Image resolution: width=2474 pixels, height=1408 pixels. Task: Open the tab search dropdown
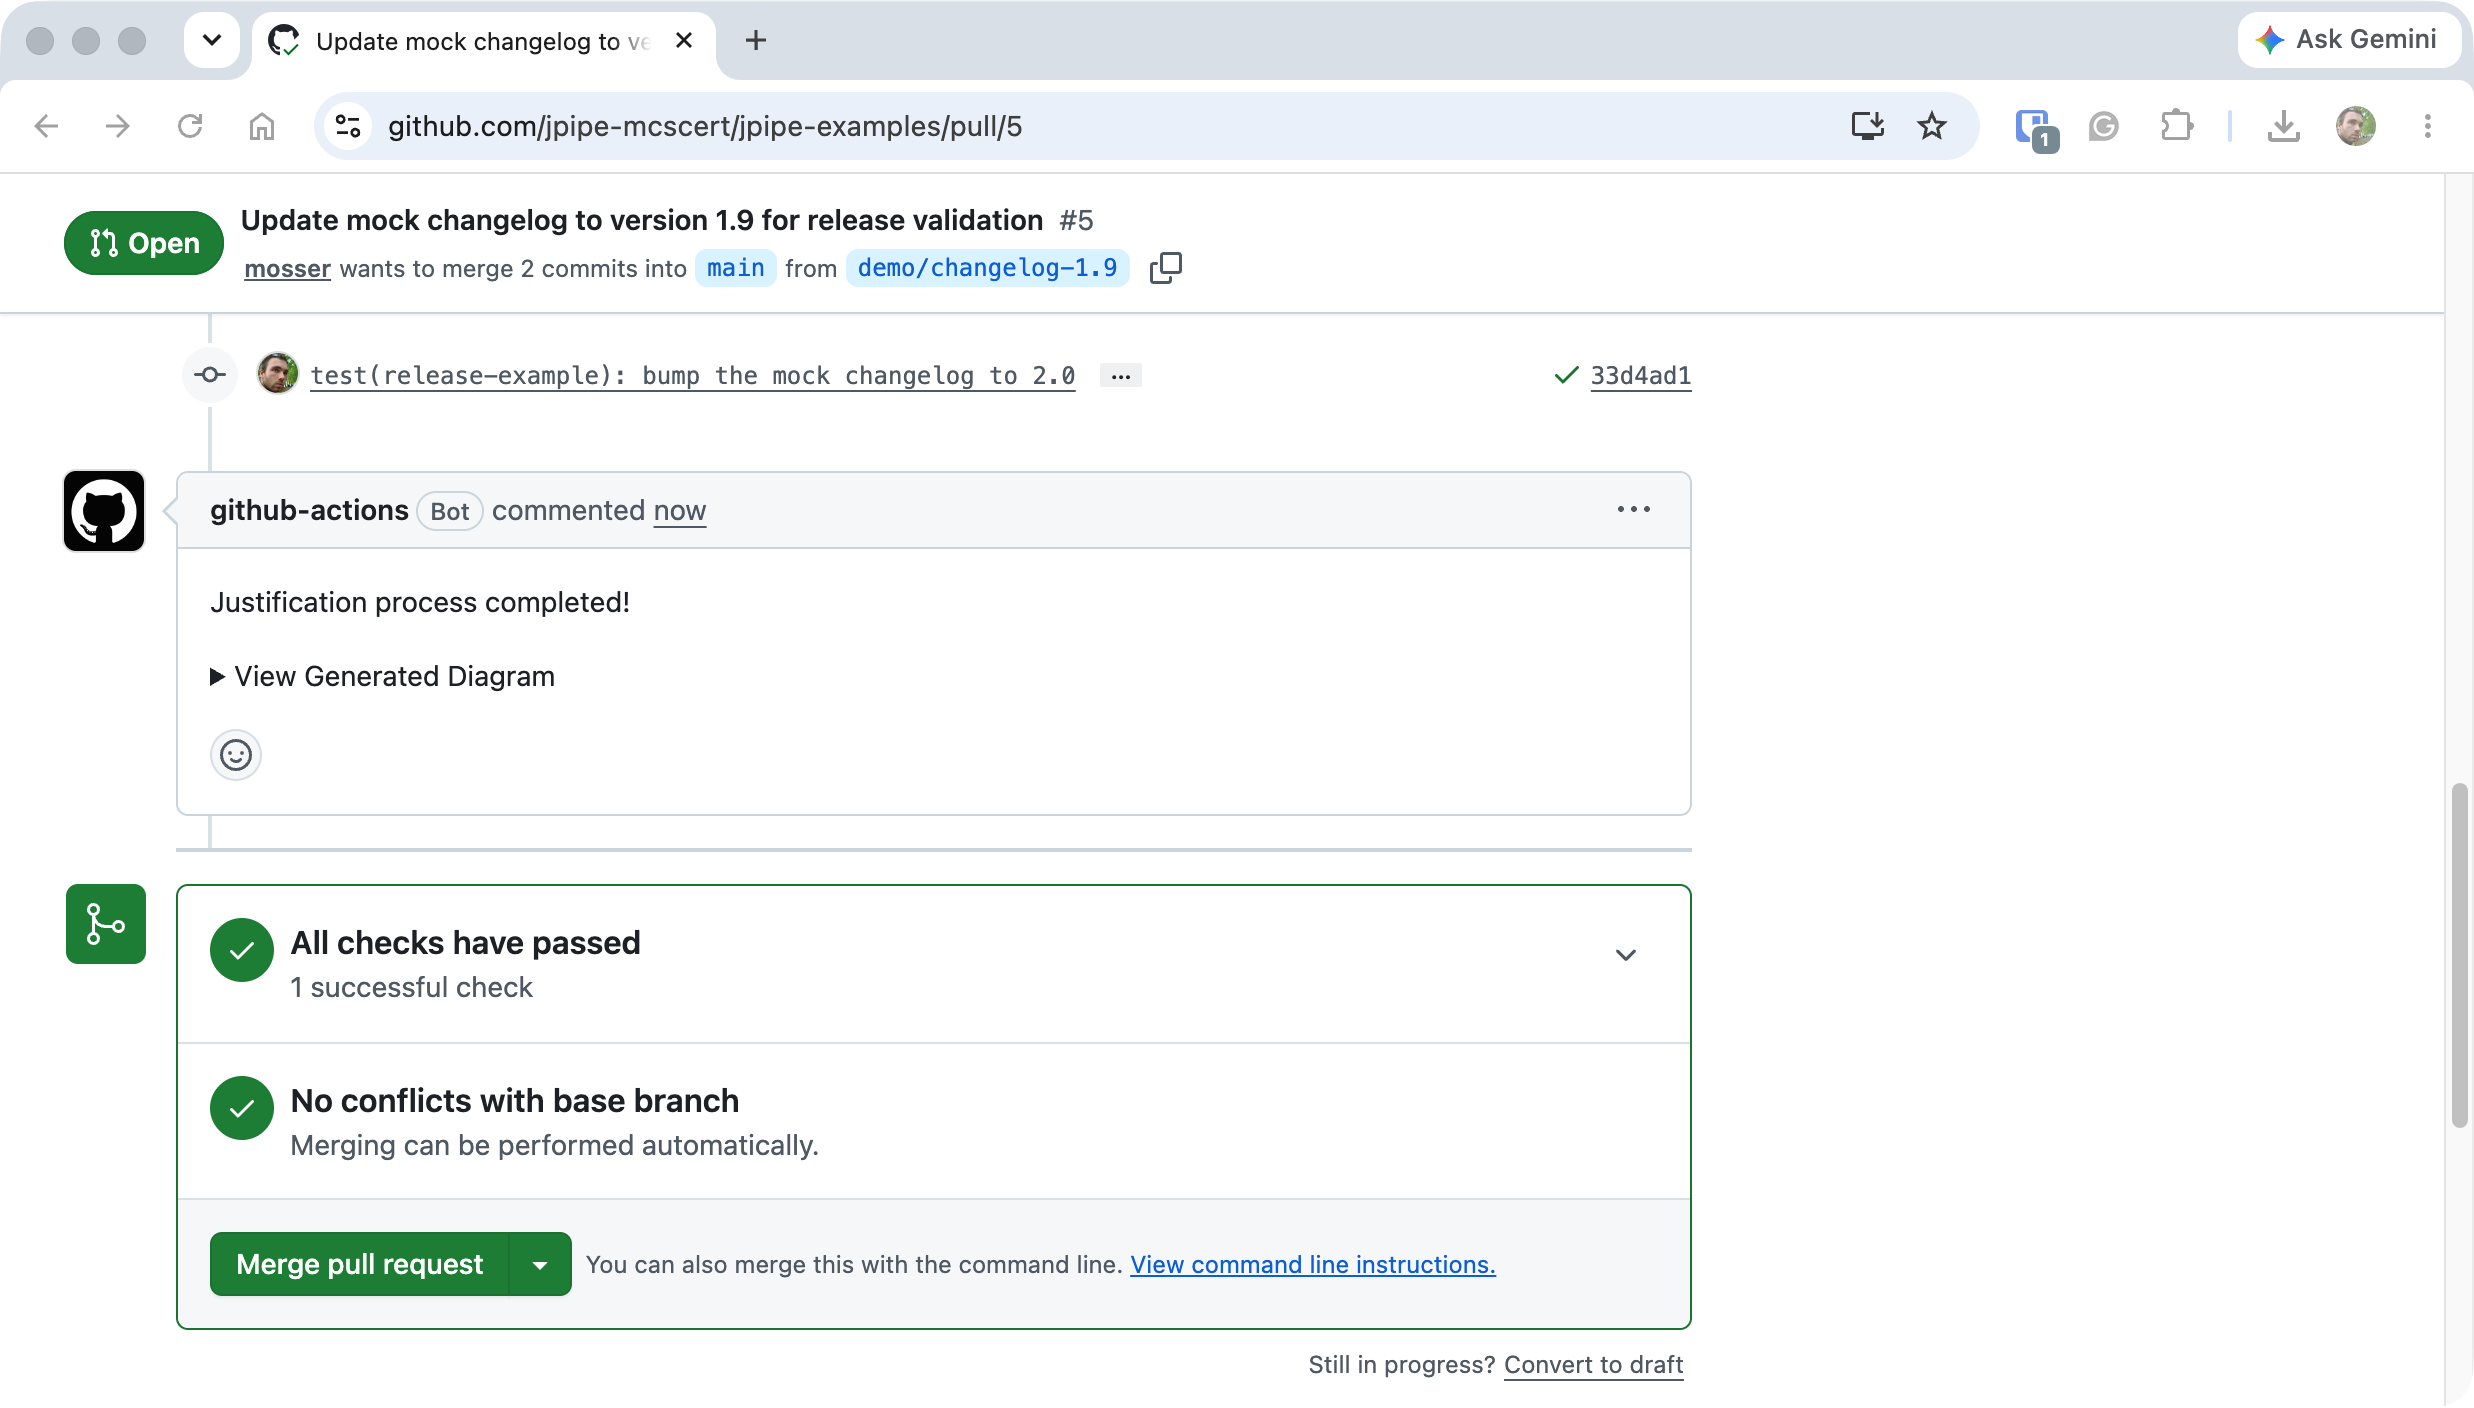(212, 40)
